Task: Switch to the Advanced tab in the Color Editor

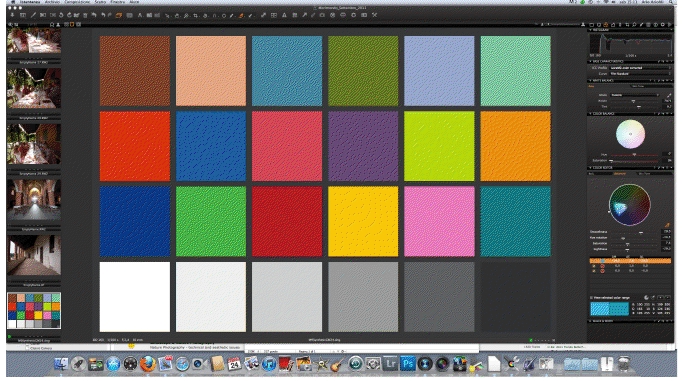Action: [619, 174]
